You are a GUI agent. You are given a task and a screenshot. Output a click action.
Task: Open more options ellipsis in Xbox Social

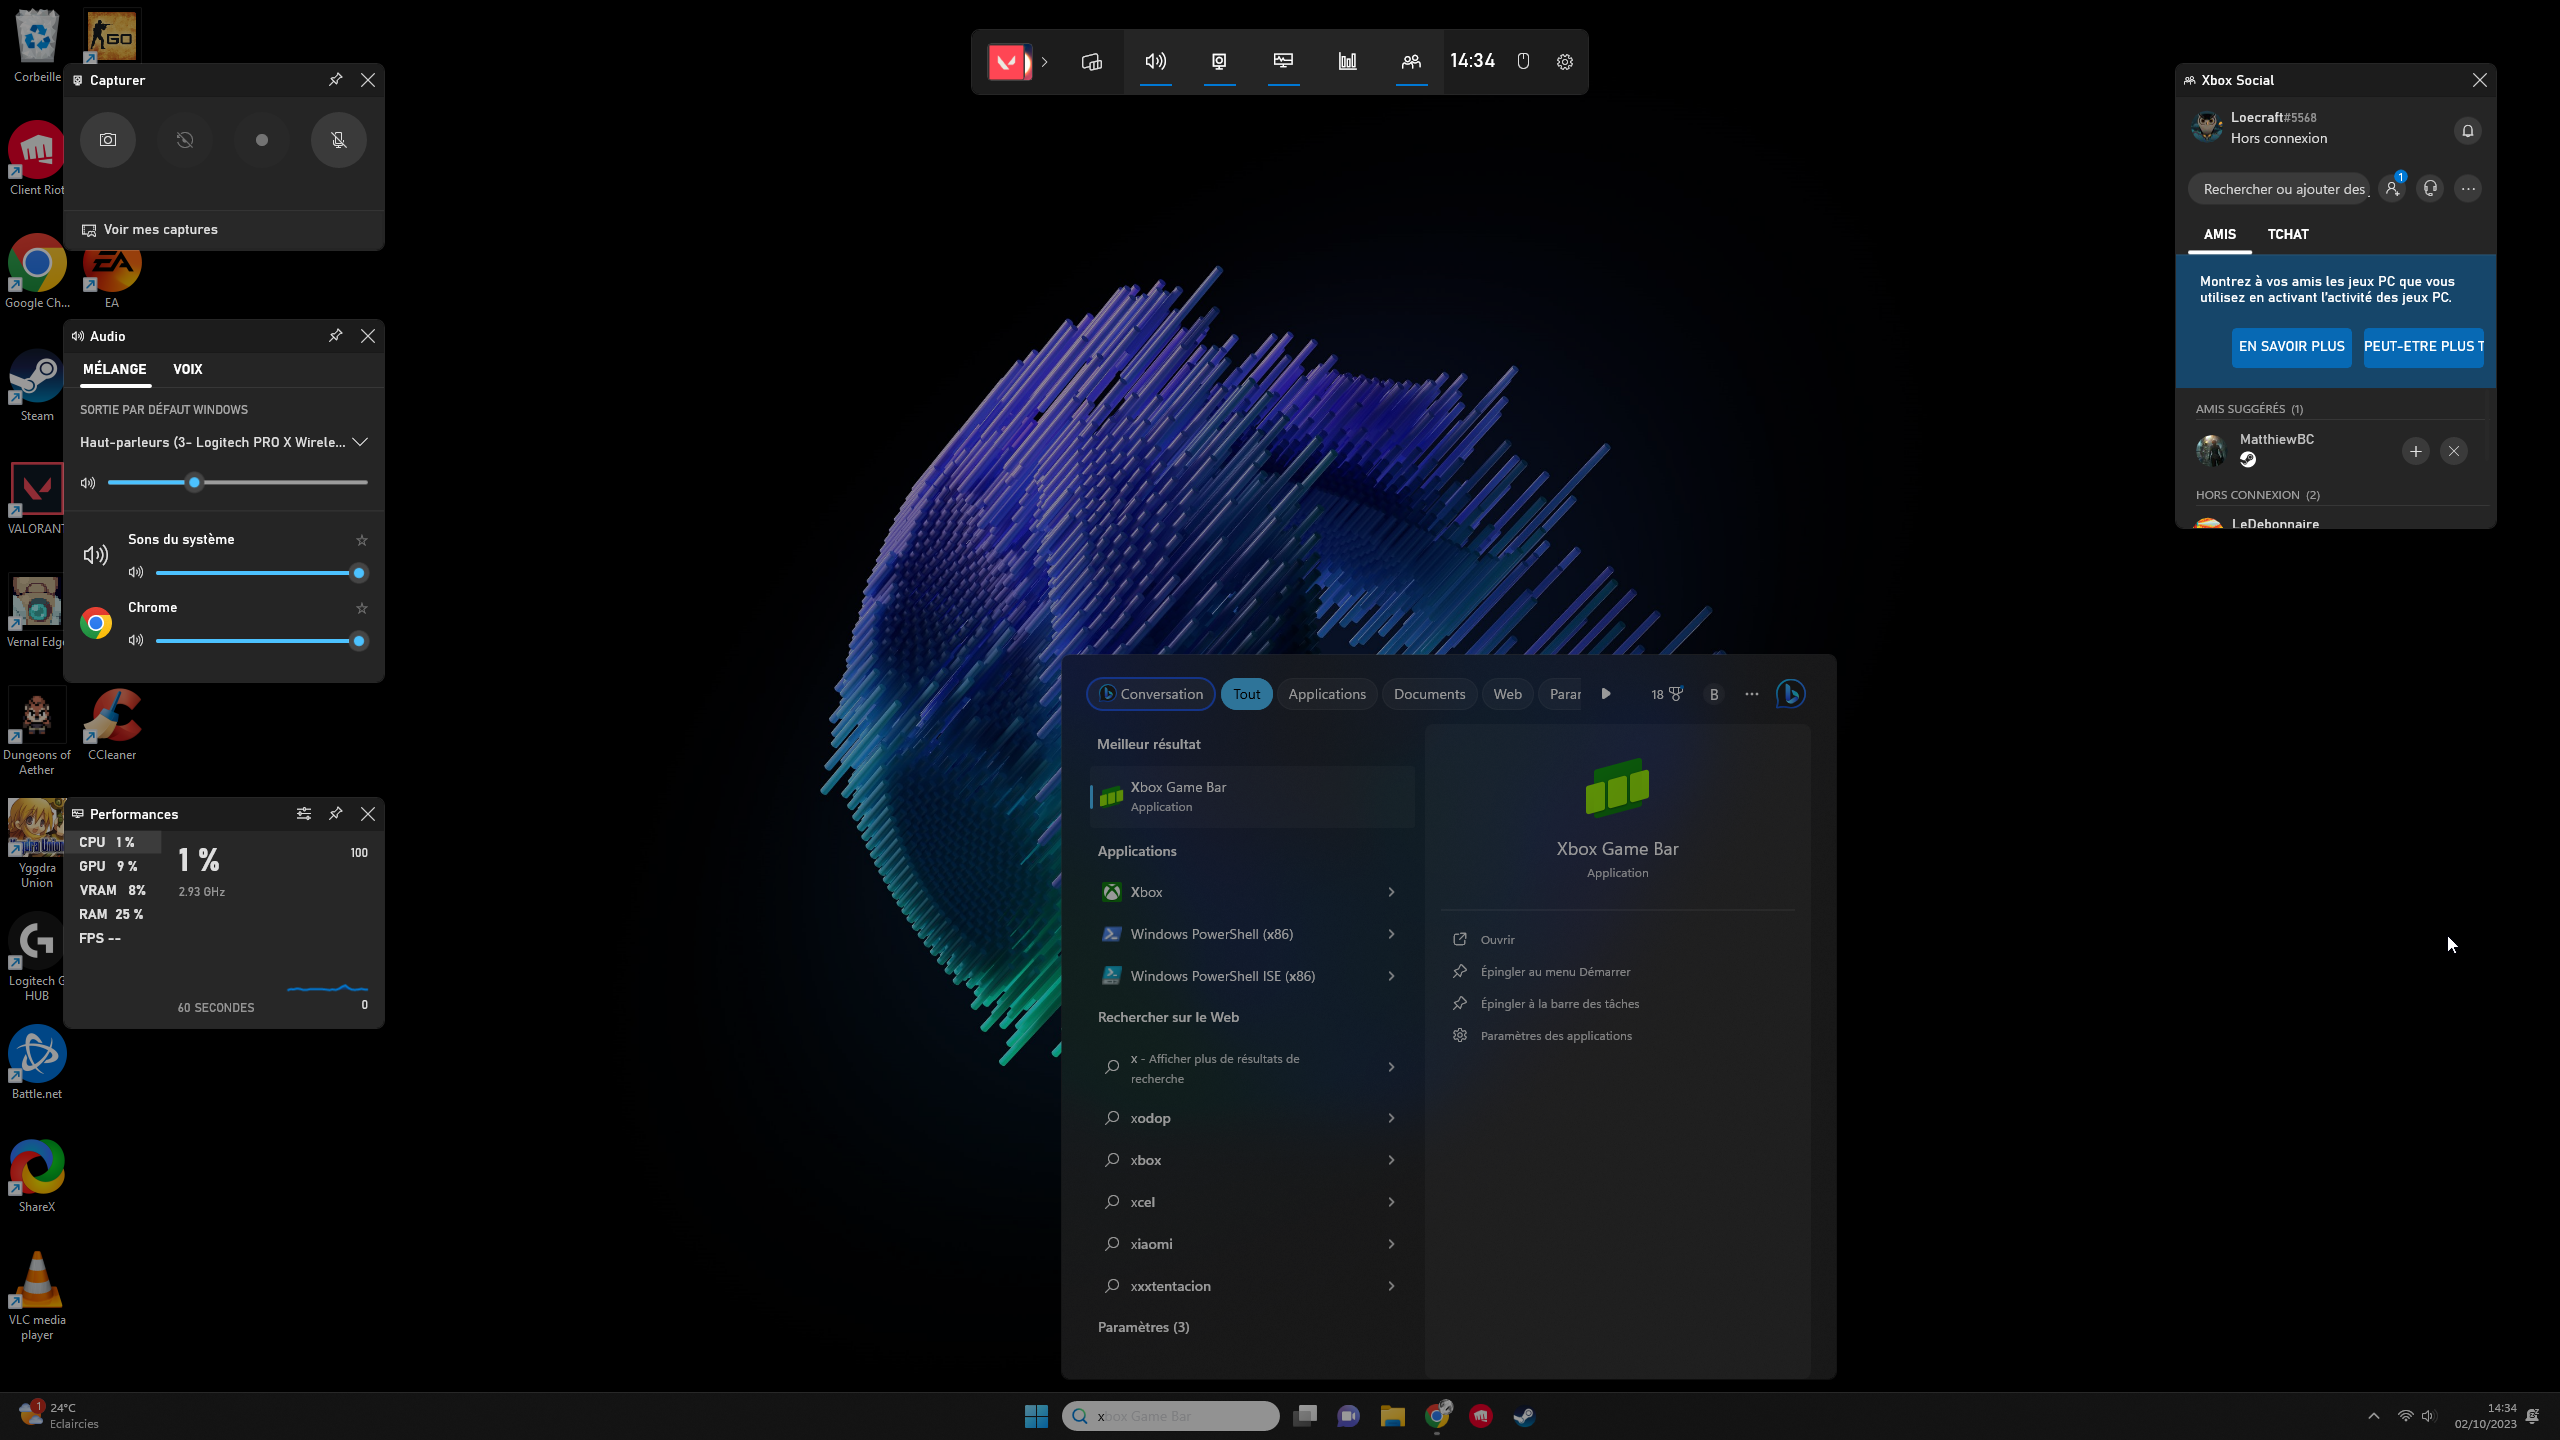point(2469,189)
